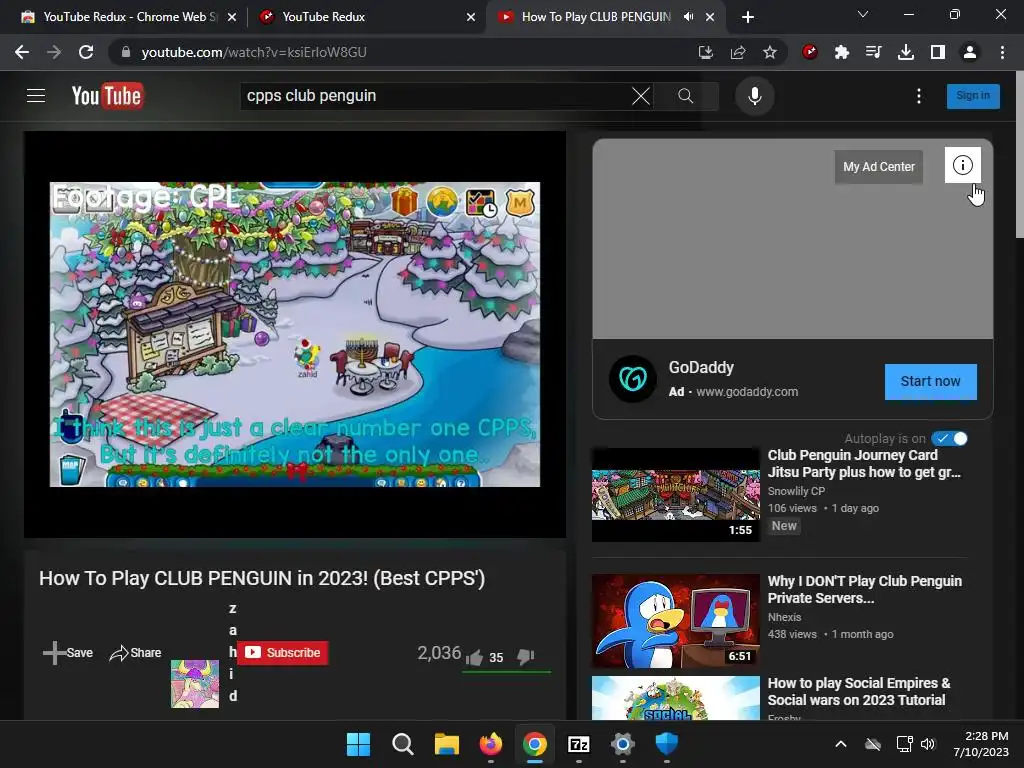Dislike the video with thumbs down
1024x768 pixels.
pos(526,656)
